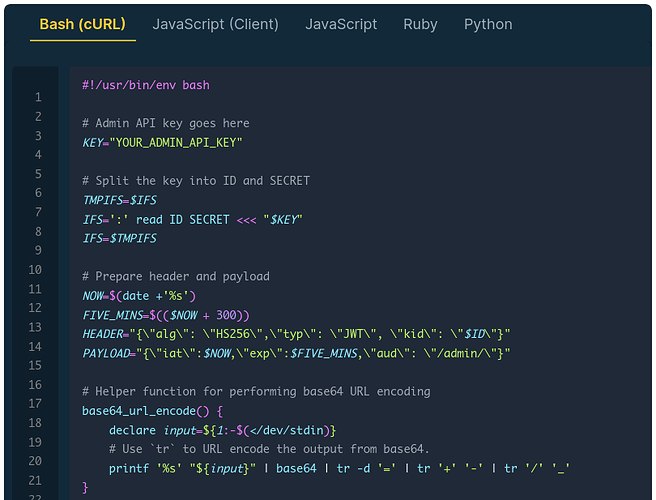The image size is (656, 500).
Task: Show the Ruby code example
Action: pos(420,25)
